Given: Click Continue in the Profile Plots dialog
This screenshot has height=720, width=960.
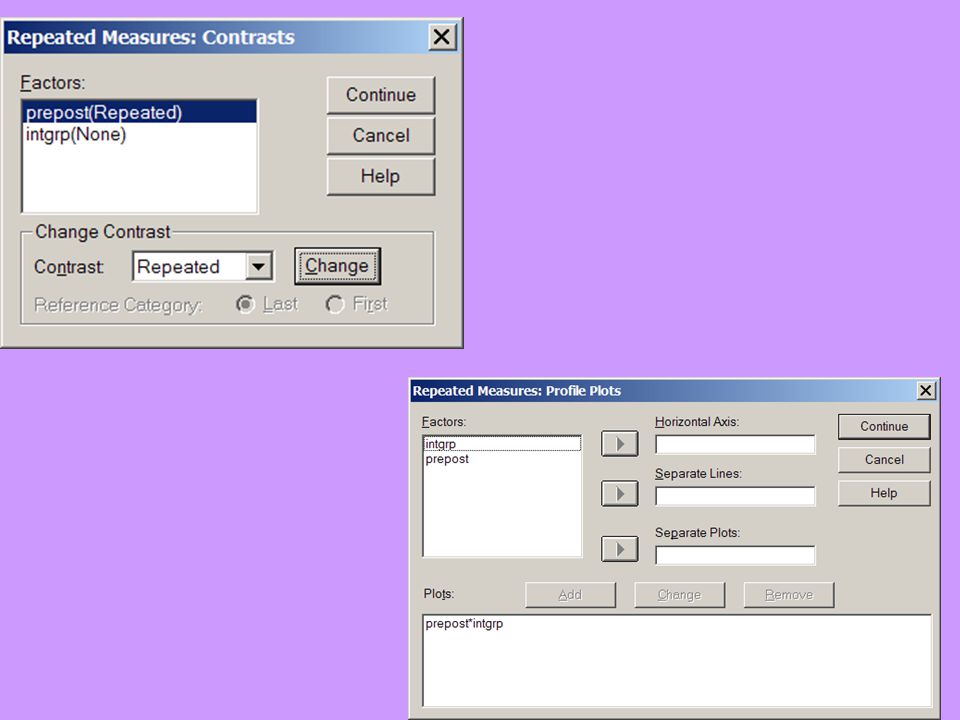Looking at the screenshot, I should [884, 427].
